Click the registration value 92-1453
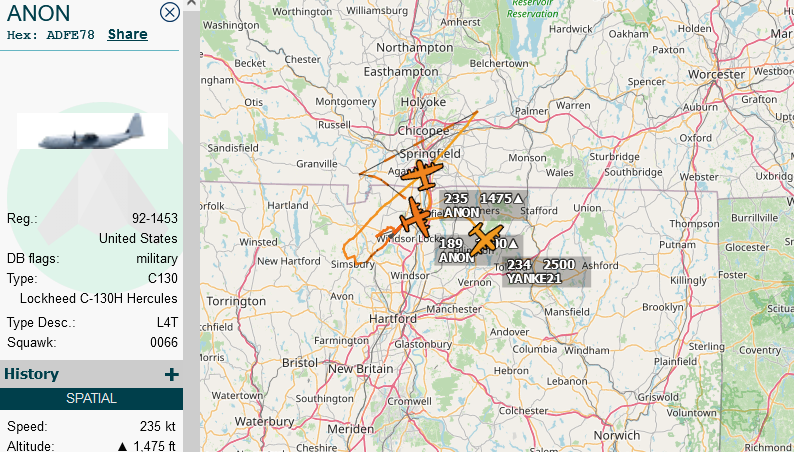This screenshot has width=794, height=452. (x=154, y=219)
